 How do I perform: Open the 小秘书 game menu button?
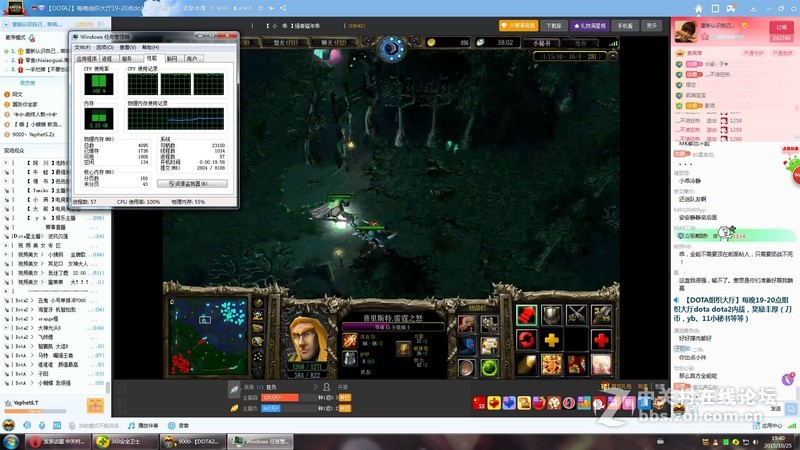pos(542,43)
